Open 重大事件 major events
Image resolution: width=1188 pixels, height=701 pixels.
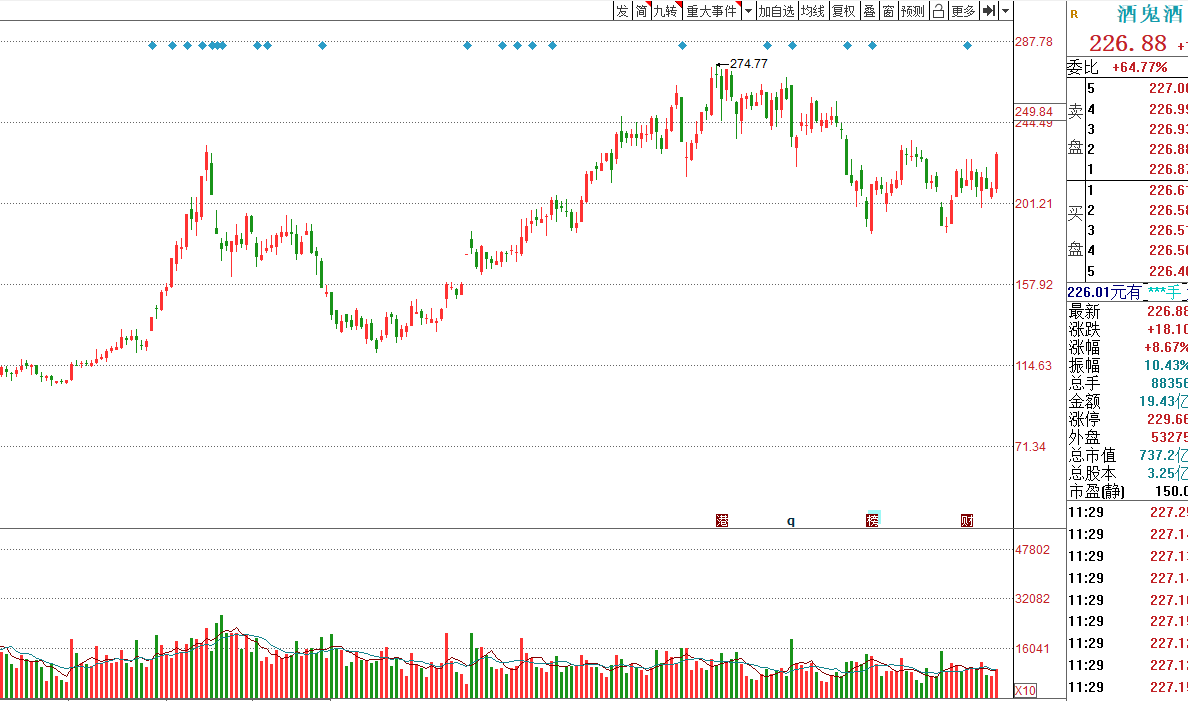click(x=712, y=11)
